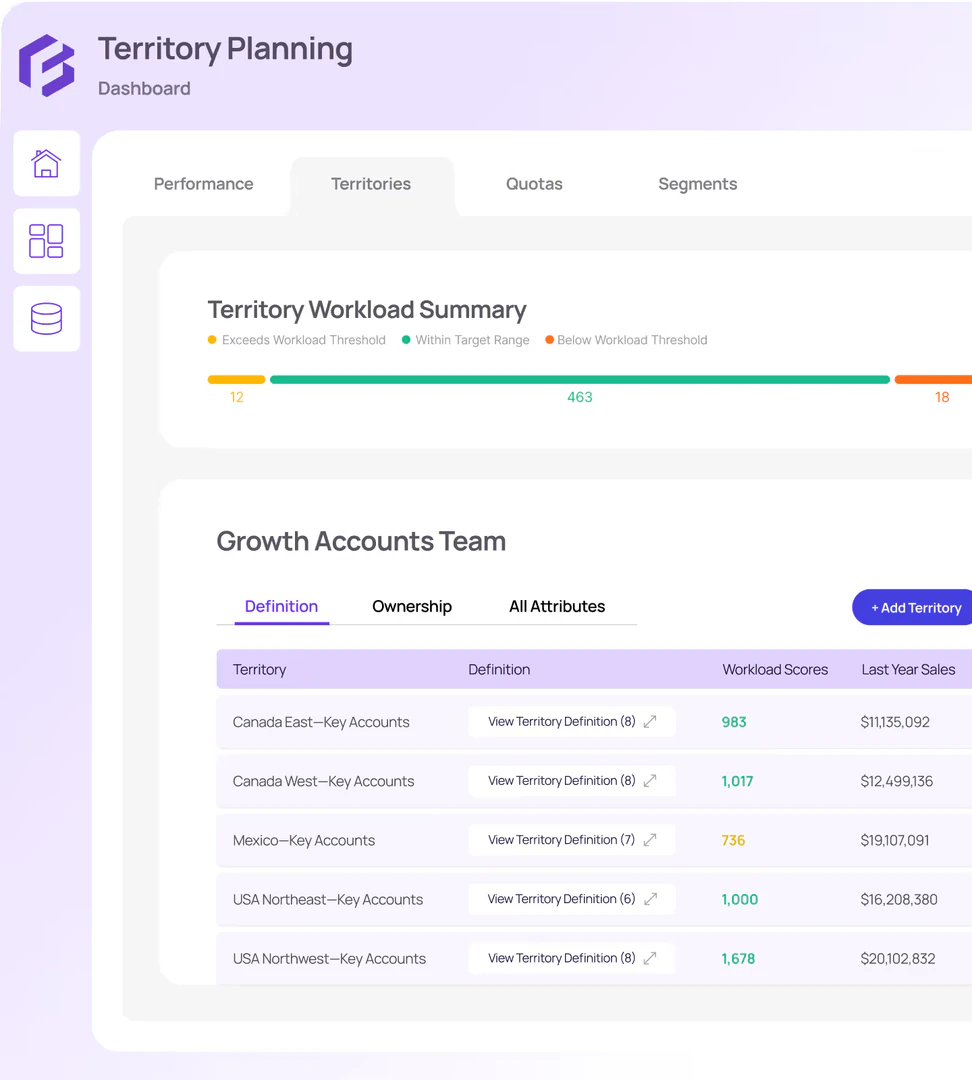
Task: Click the green Within Target Range bar segment
Action: [x=580, y=379]
